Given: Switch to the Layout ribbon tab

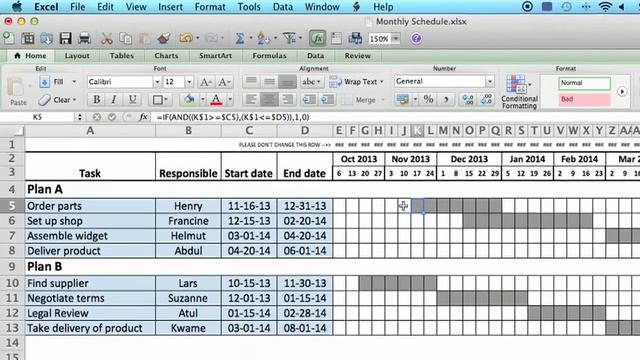Looking at the screenshot, I should click(77, 56).
